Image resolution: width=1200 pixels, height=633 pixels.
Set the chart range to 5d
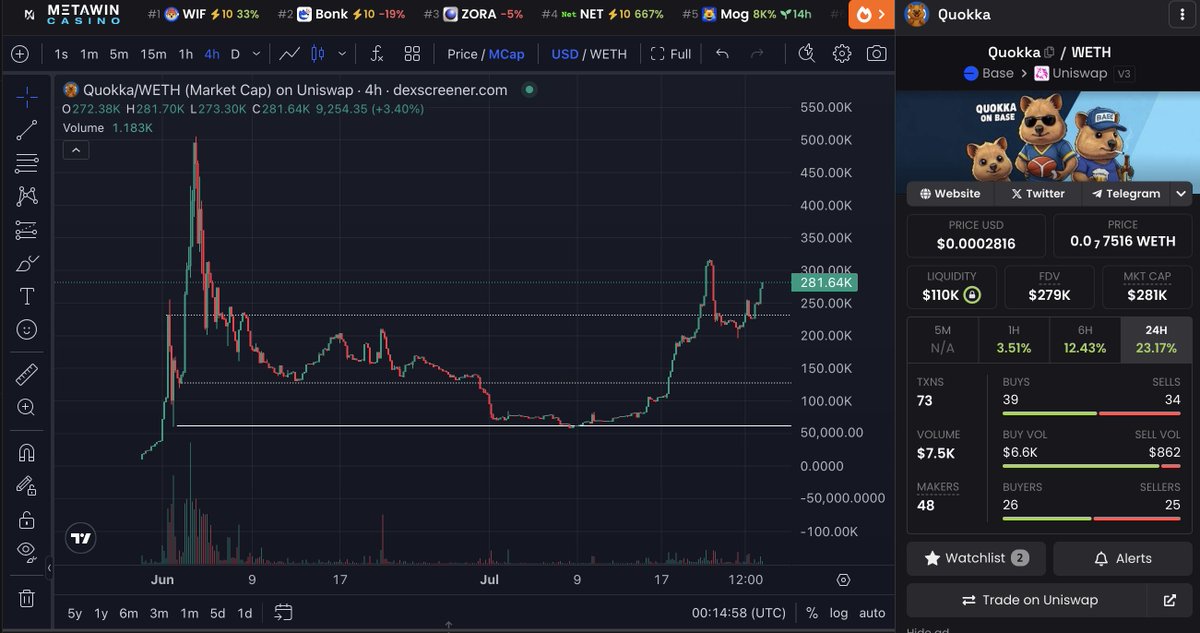(217, 613)
